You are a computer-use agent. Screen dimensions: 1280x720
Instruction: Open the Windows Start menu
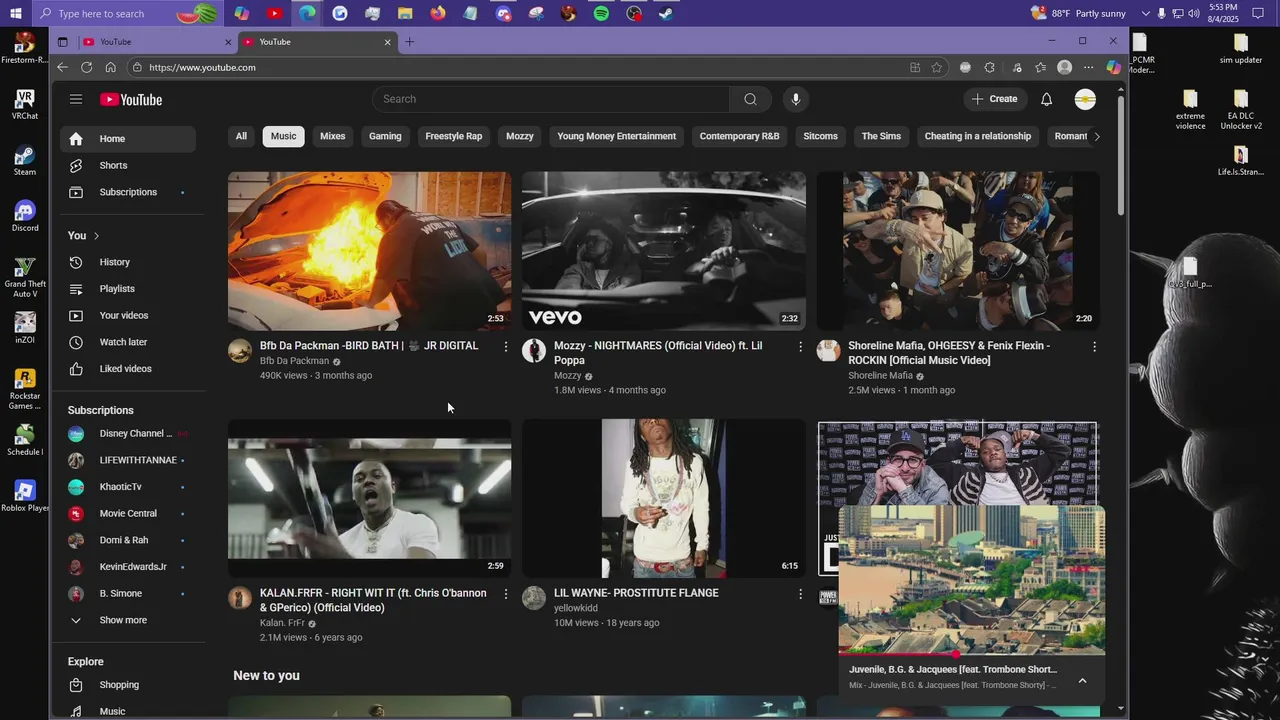(x=16, y=13)
